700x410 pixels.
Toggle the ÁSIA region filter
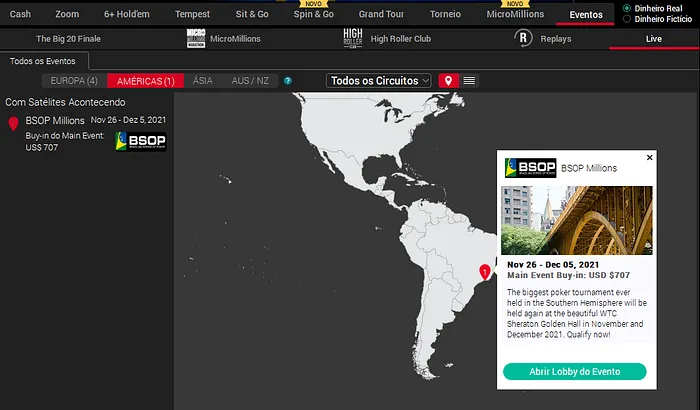click(202, 81)
